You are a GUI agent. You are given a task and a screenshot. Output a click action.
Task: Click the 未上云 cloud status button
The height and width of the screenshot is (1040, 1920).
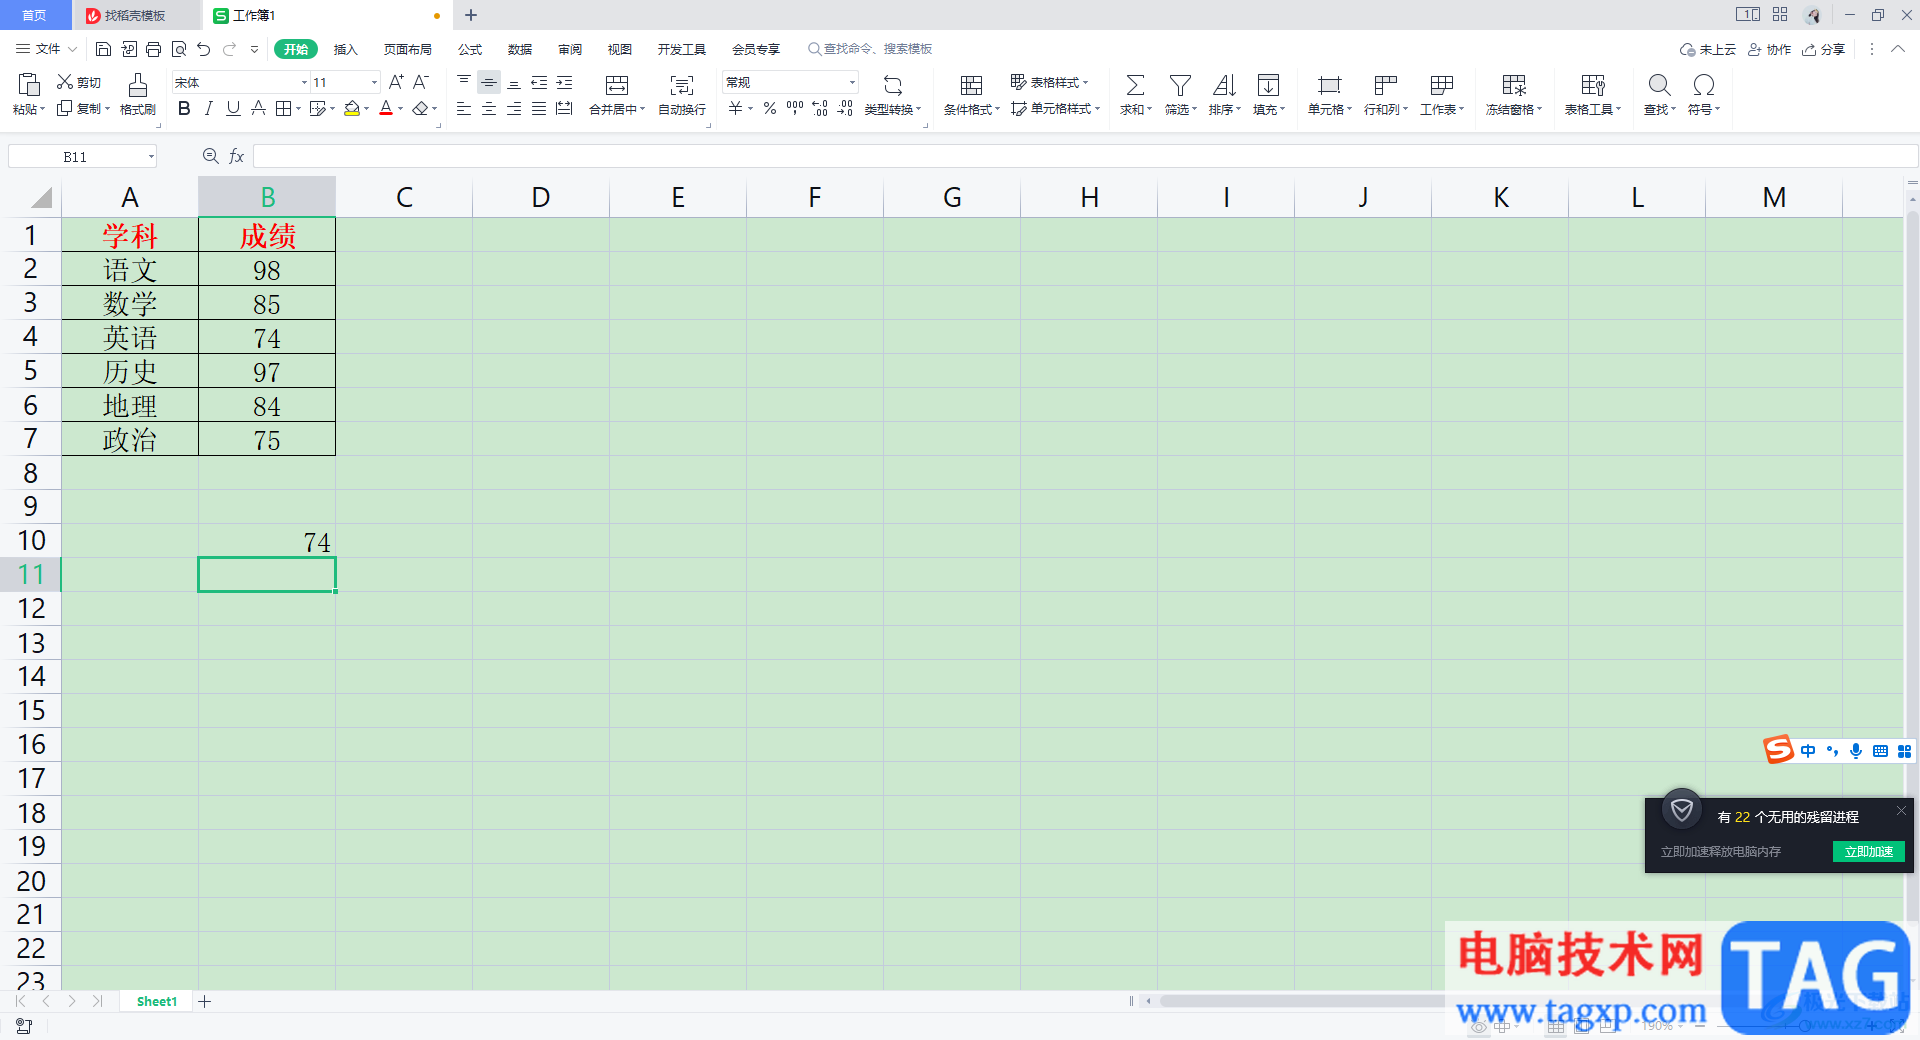(1708, 49)
